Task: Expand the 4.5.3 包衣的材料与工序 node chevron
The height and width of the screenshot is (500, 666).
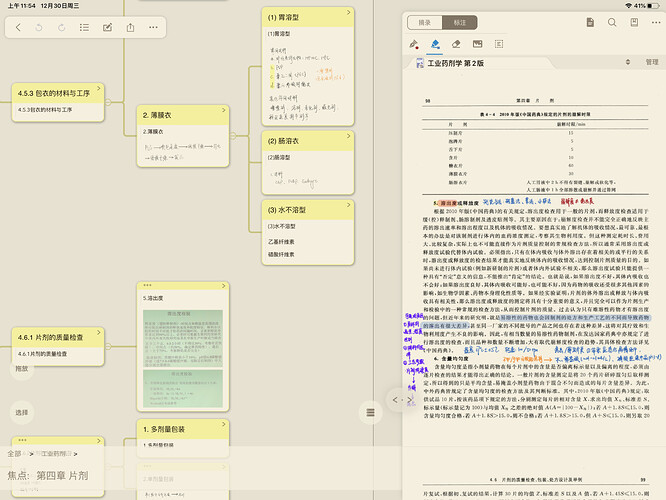Action: pos(99,88)
